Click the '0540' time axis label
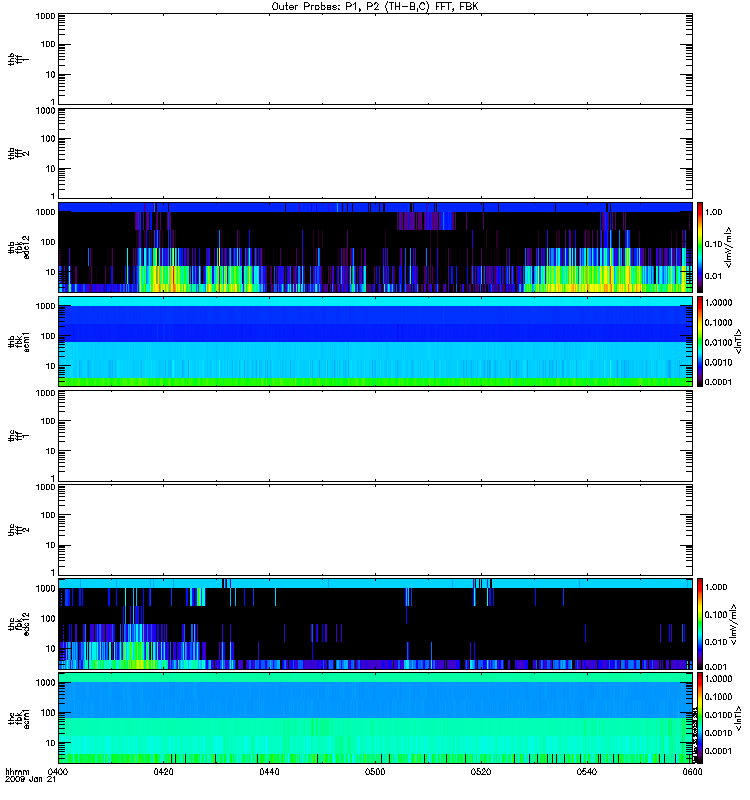This screenshot has height=800, width=750. tap(587, 772)
